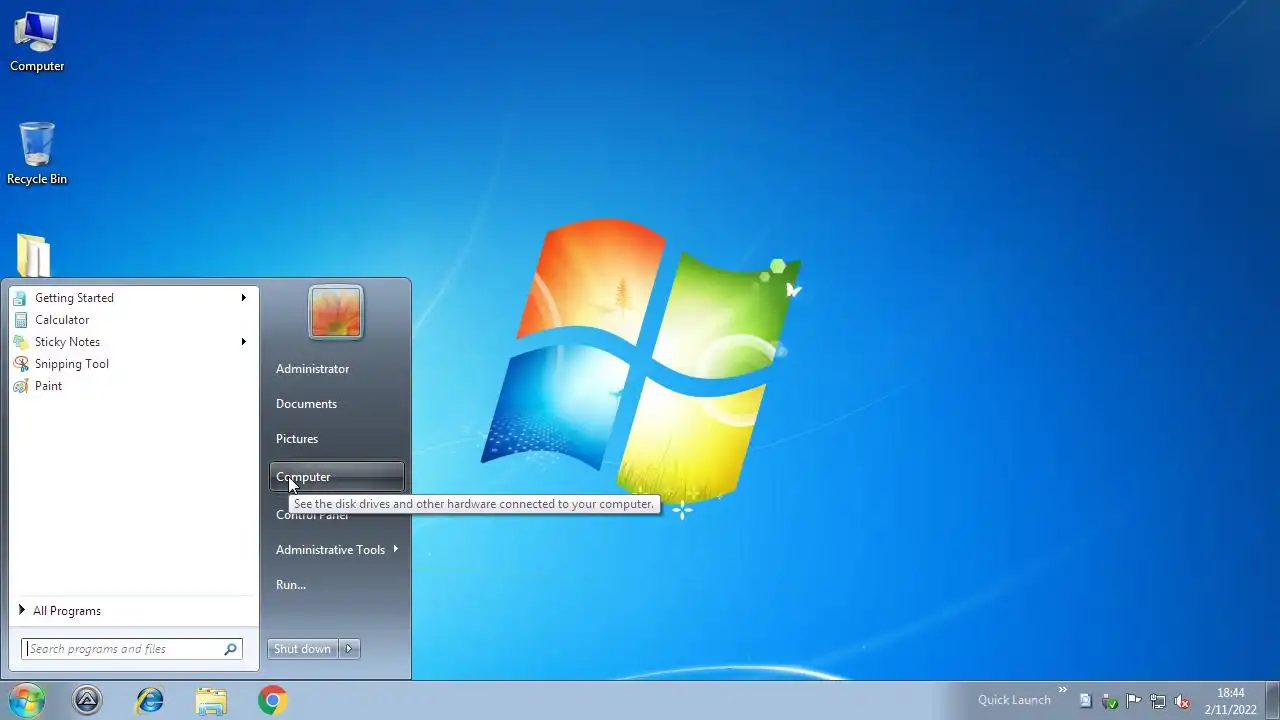Screen dimensions: 1280x720
Task: Open Documents from Start menu
Action: (306, 404)
